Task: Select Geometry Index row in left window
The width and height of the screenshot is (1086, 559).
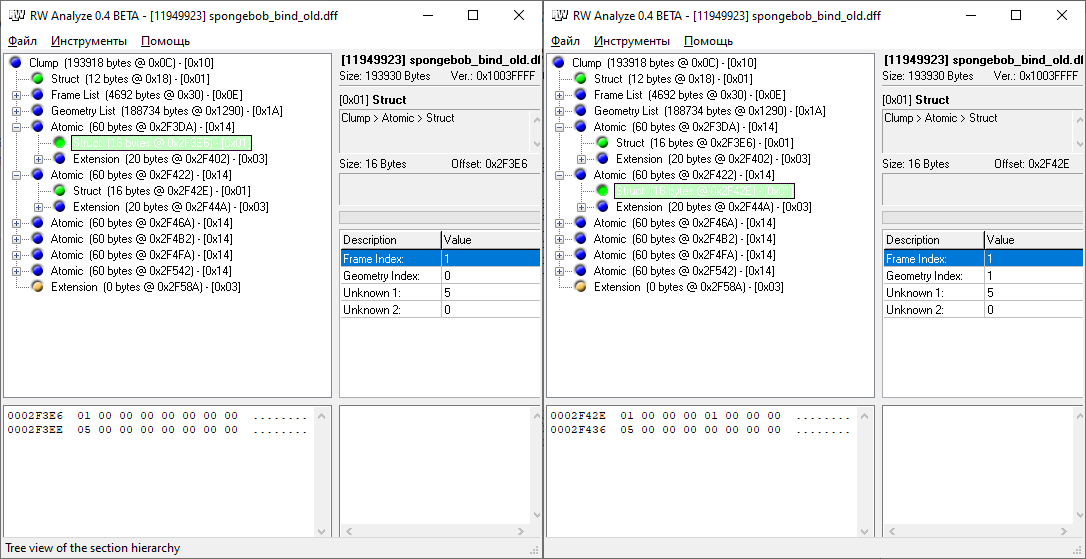Action: [440, 276]
